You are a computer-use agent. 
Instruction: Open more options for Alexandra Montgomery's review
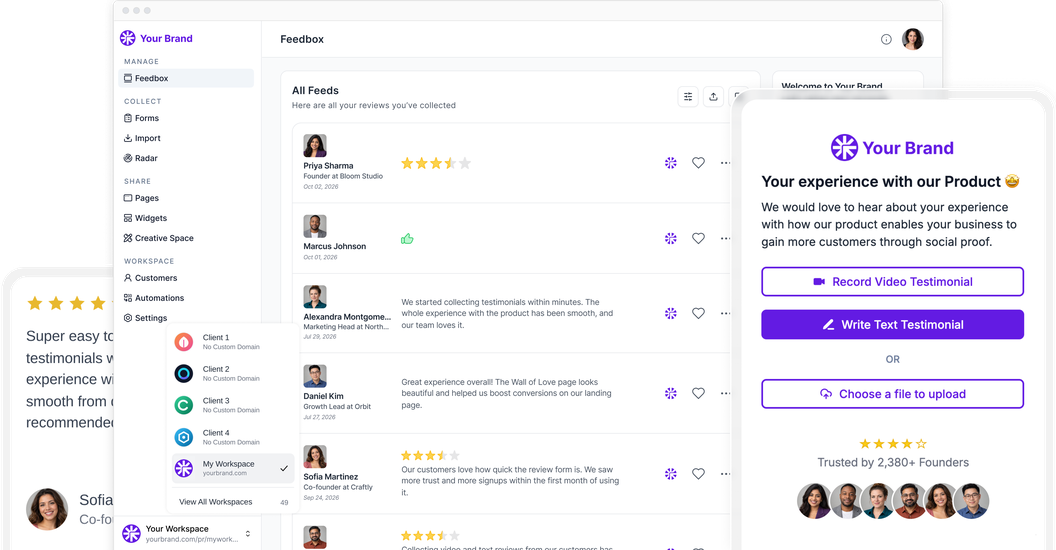tap(725, 313)
